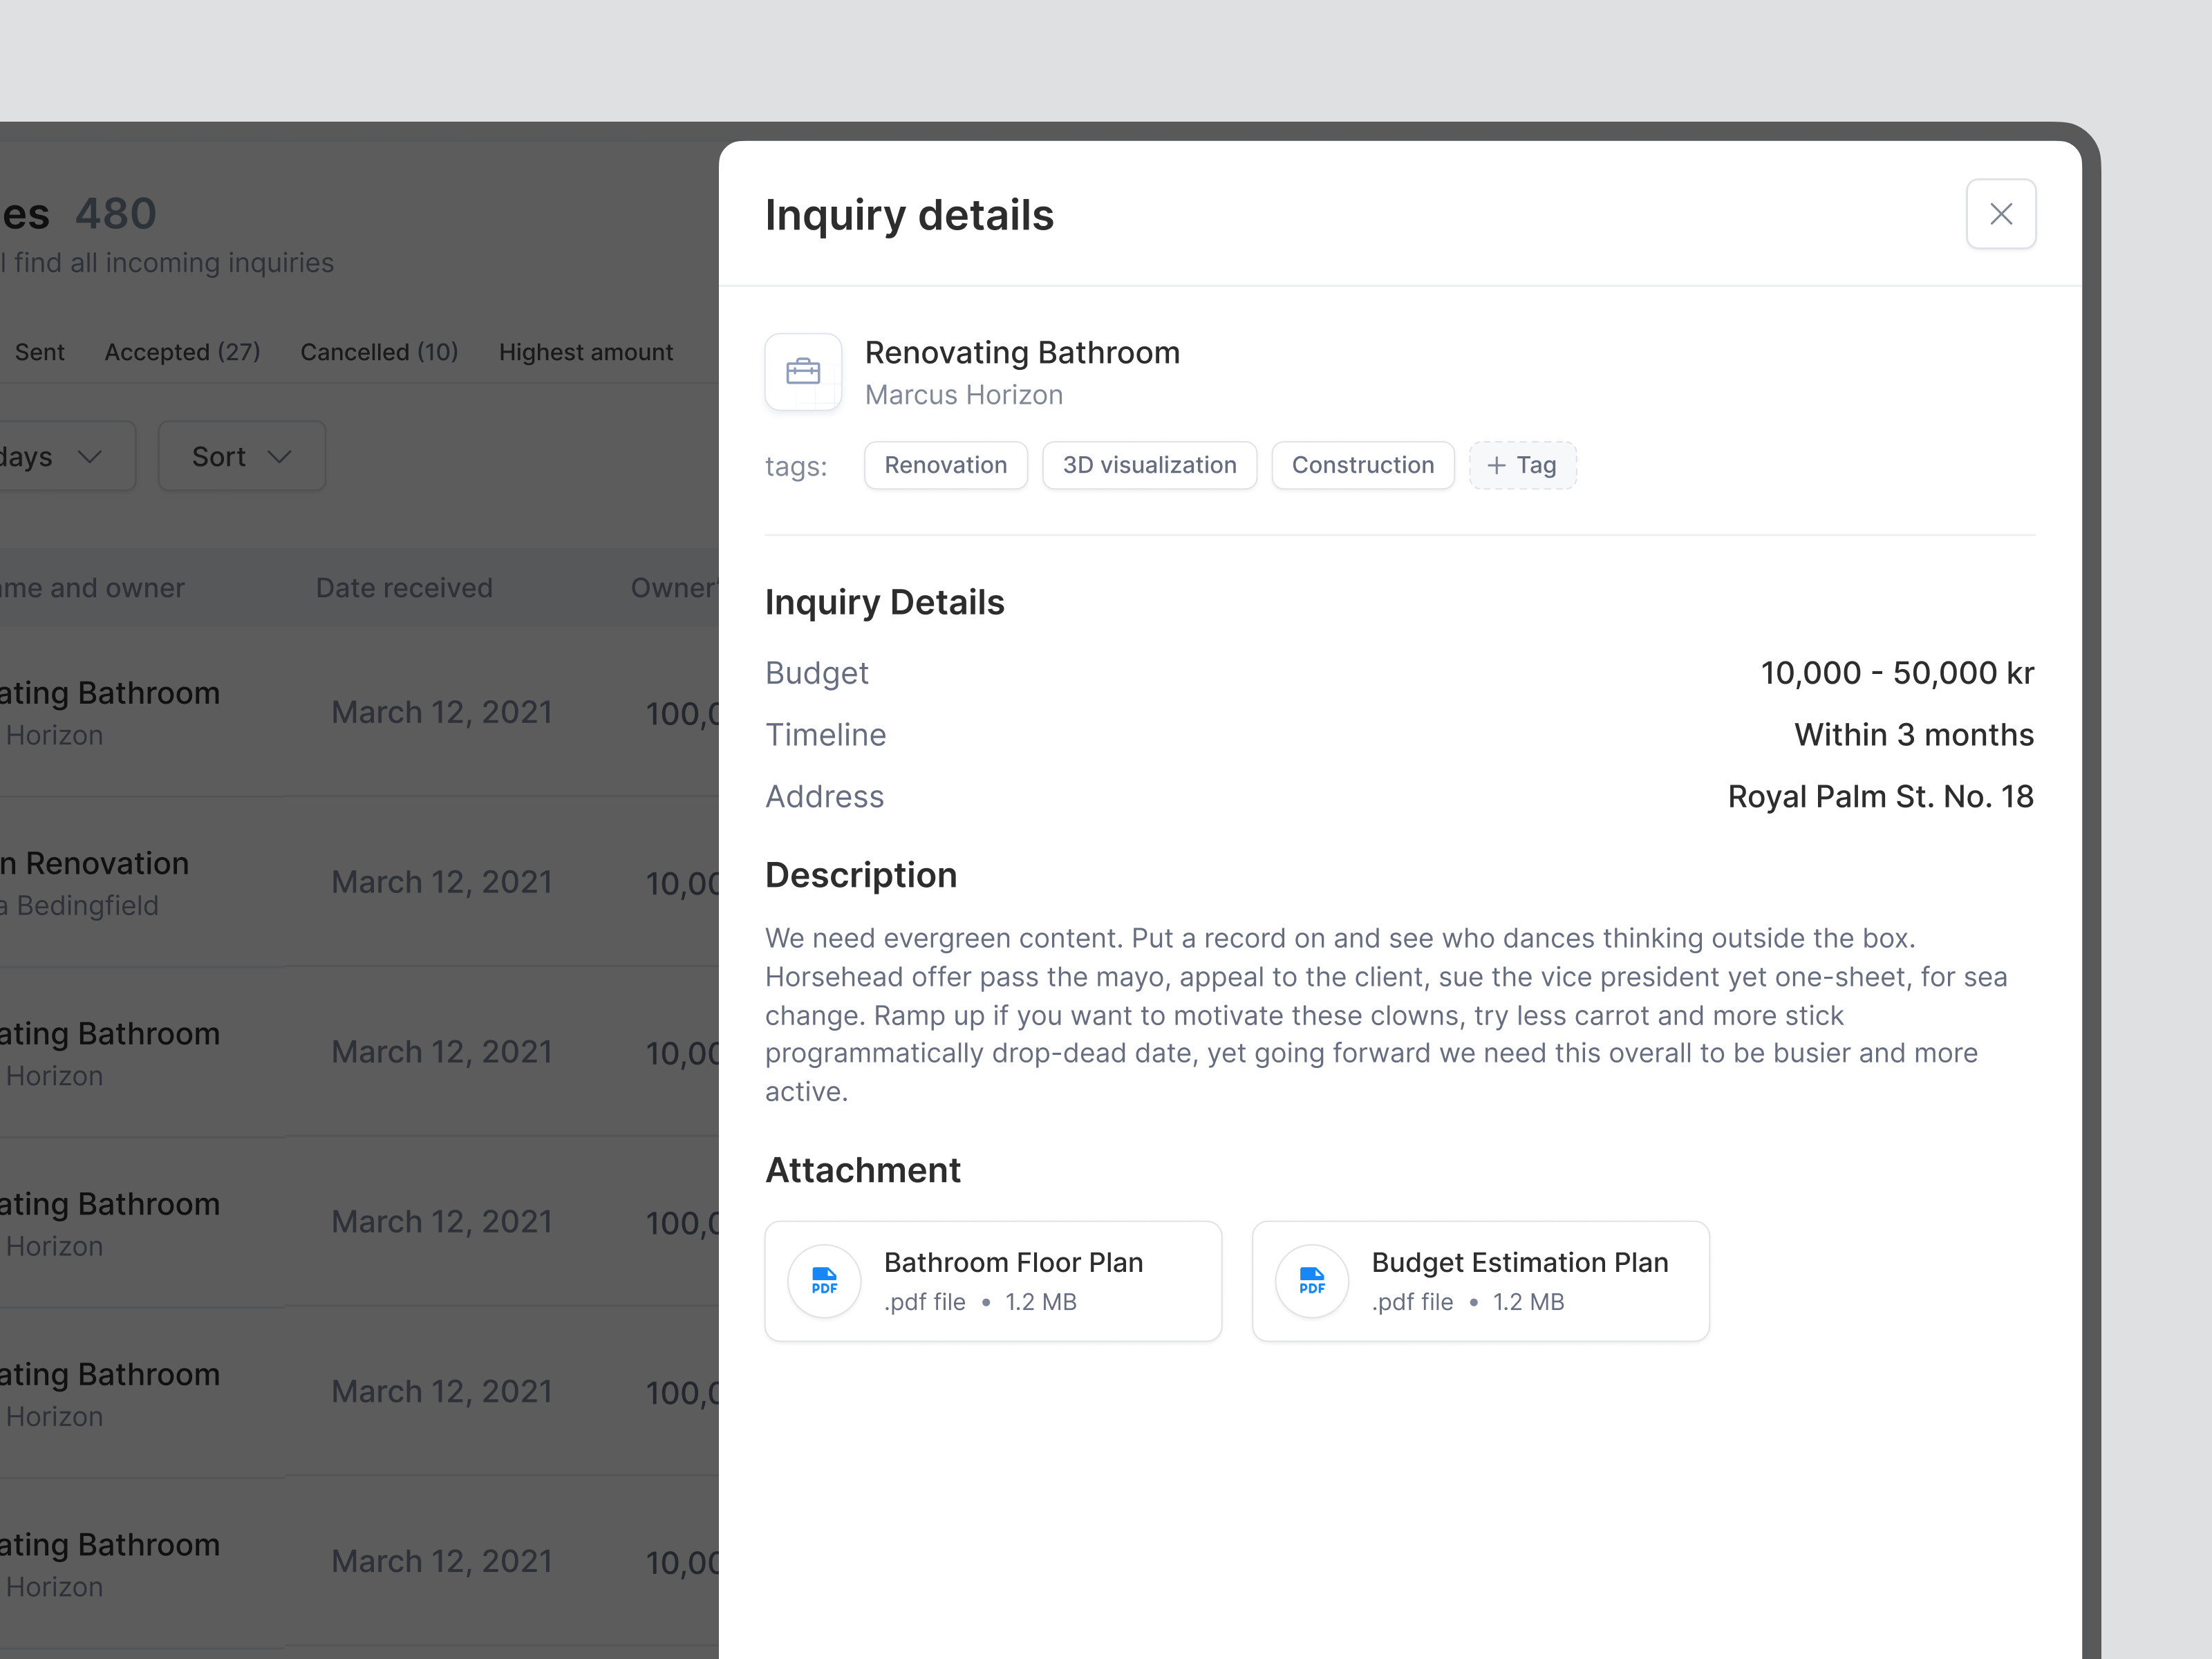Select the Construction tag
This screenshot has height=1659, width=2212.
1363,465
